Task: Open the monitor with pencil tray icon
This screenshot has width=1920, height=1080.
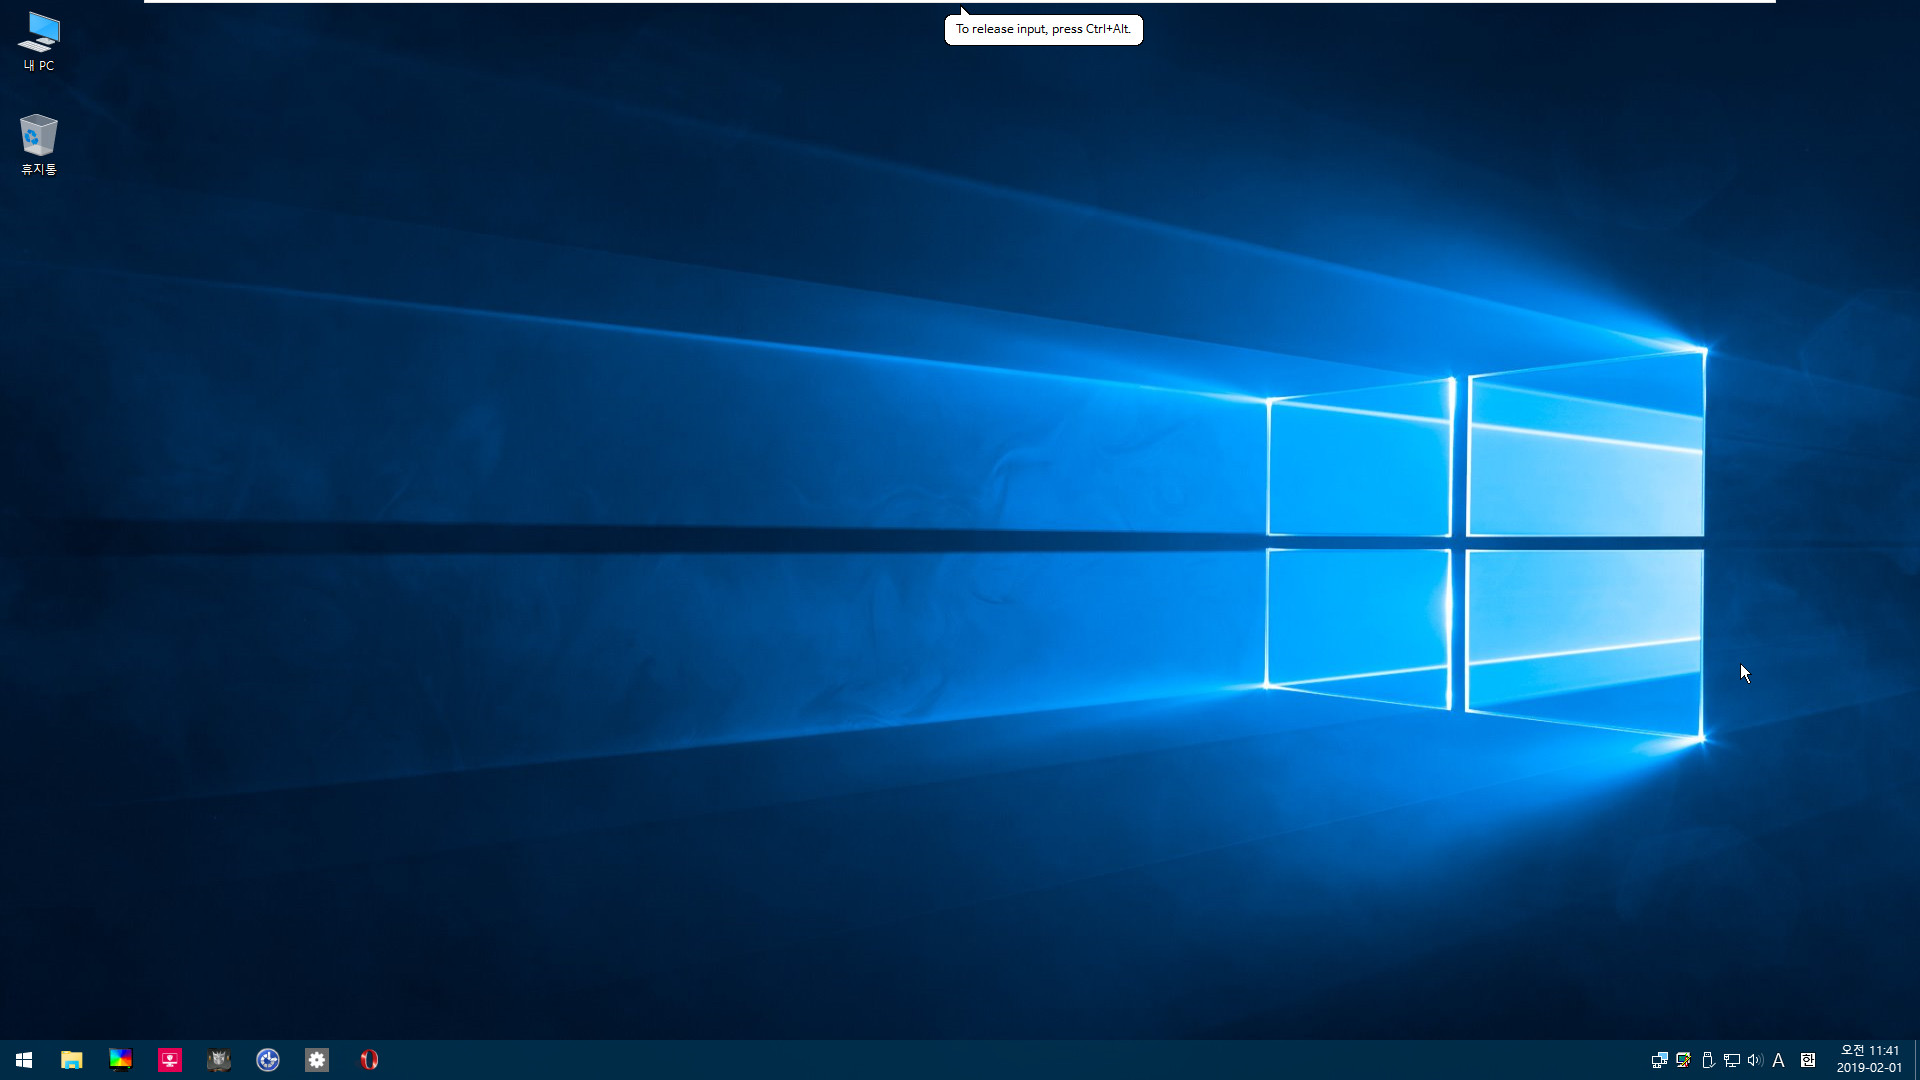Action: point(1683,1060)
